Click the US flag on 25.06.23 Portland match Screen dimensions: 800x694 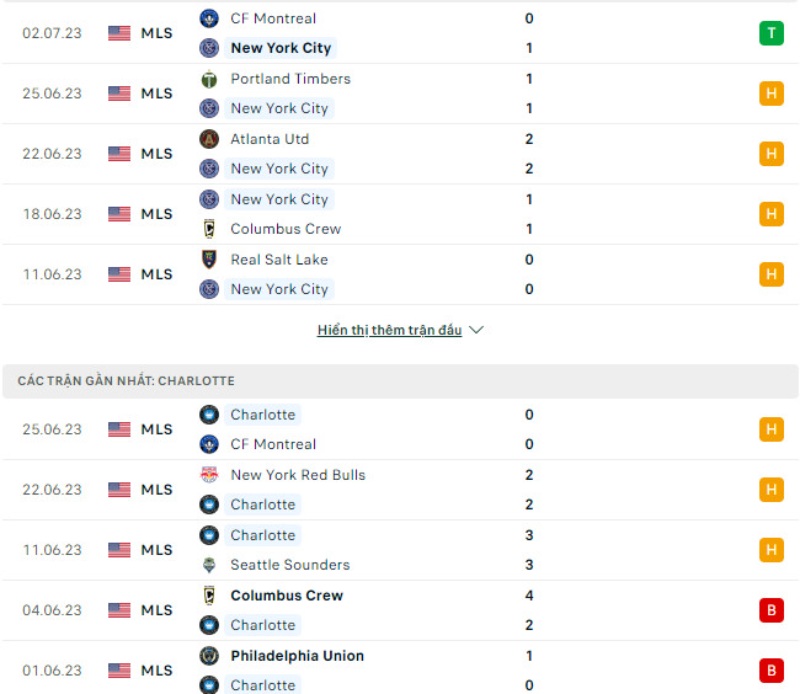pyautogui.click(x=120, y=94)
